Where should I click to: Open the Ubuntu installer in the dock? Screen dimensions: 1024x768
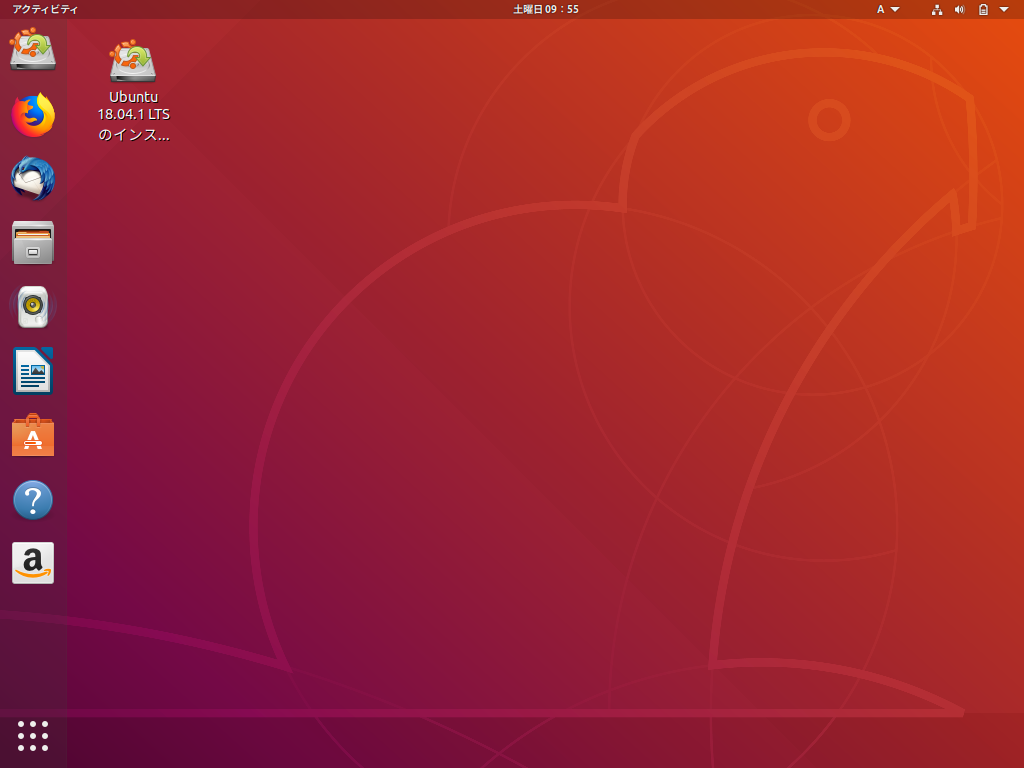tap(33, 50)
